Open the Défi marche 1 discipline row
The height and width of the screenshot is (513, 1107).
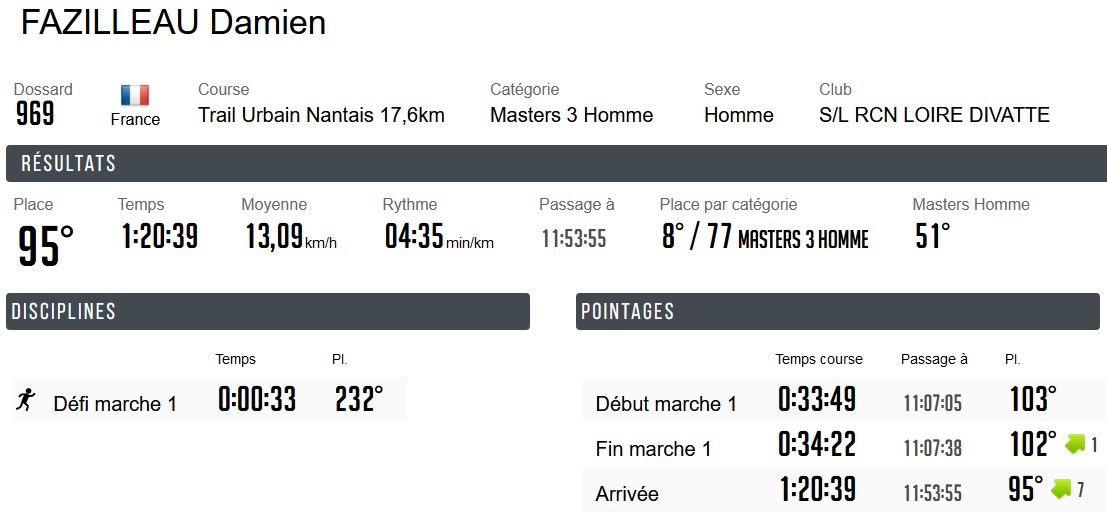[x=115, y=404]
